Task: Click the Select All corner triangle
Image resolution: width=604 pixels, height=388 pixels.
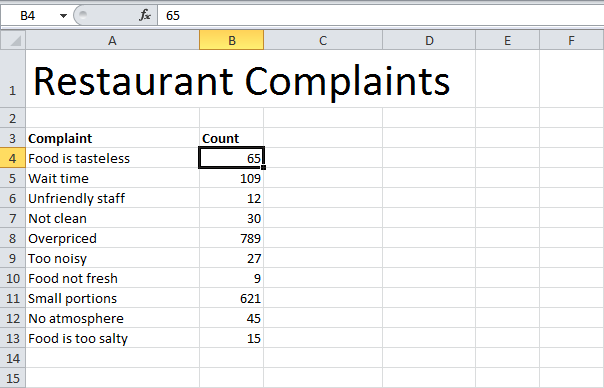Action: [x=13, y=40]
